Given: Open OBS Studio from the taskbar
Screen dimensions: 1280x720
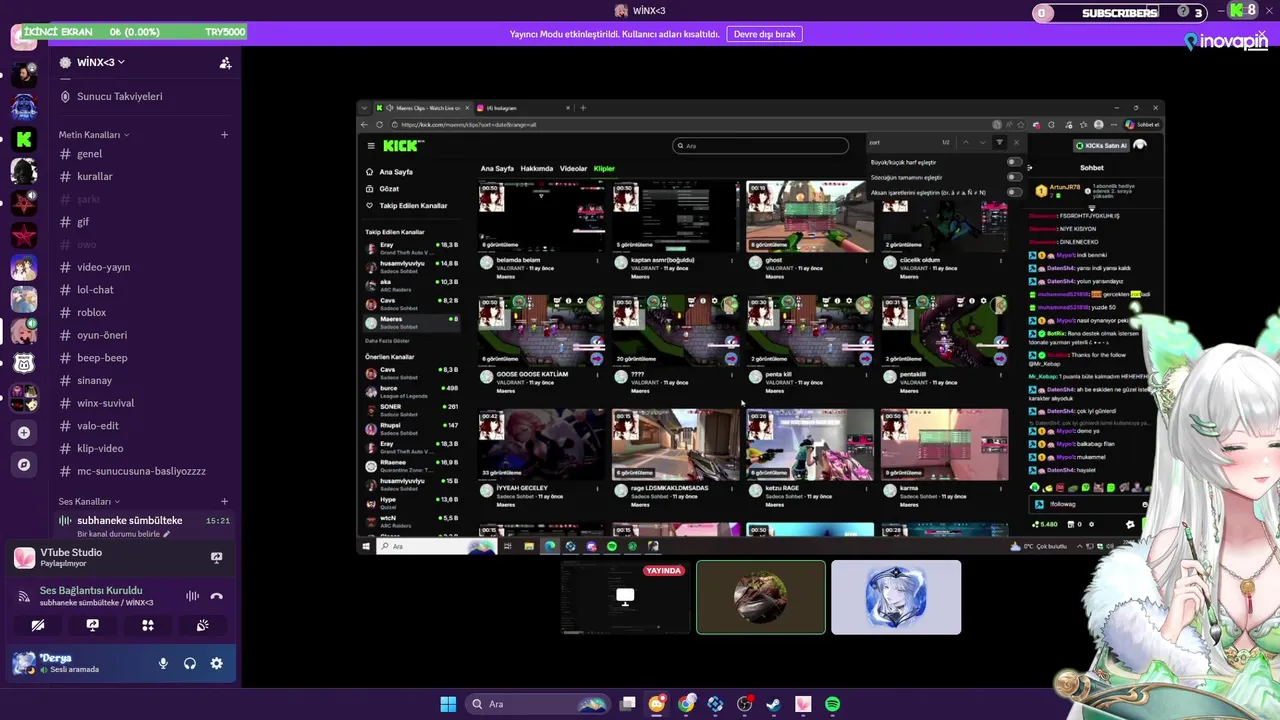Looking at the screenshot, I should (744, 704).
